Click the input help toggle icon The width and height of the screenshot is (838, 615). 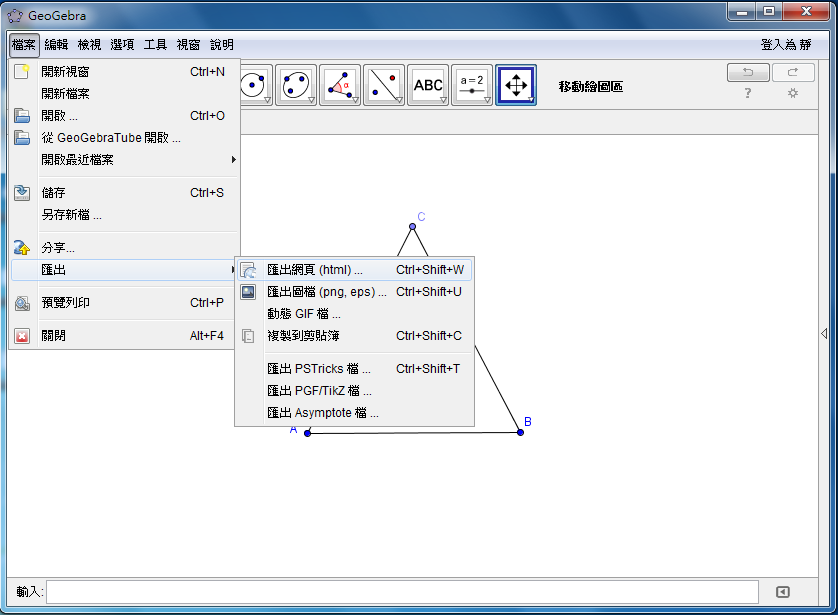click(782, 592)
